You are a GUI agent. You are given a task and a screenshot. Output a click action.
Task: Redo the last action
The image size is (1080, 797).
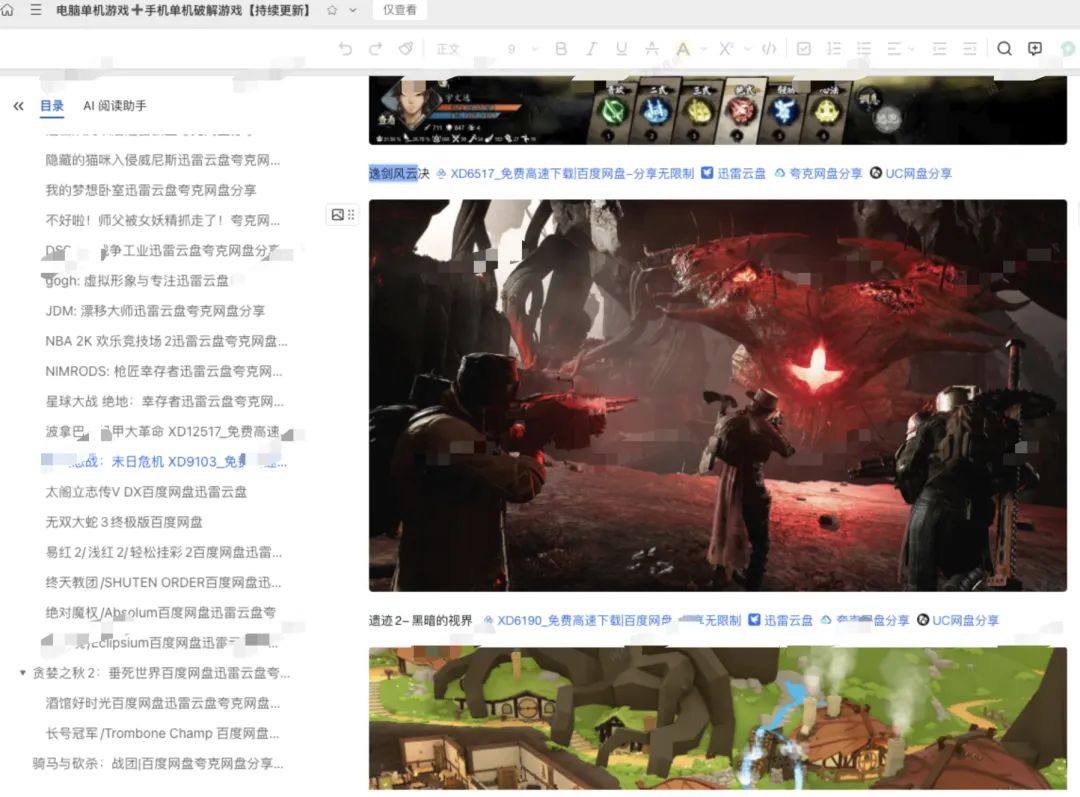click(x=375, y=48)
